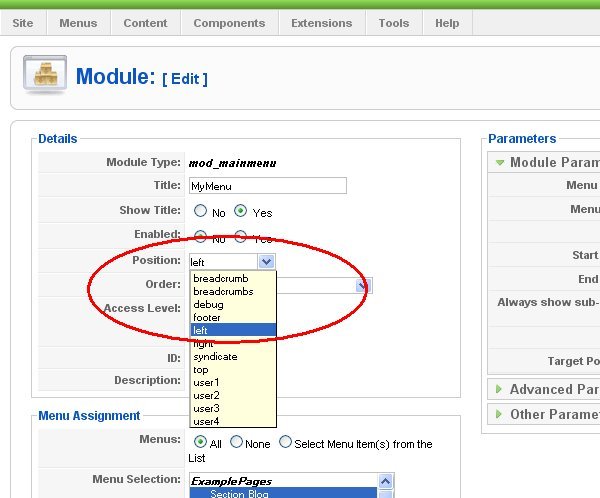Set Enabled to Yes
The height and width of the screenshot is (498, 600).
pyautogui.click(x=241, y=237)
